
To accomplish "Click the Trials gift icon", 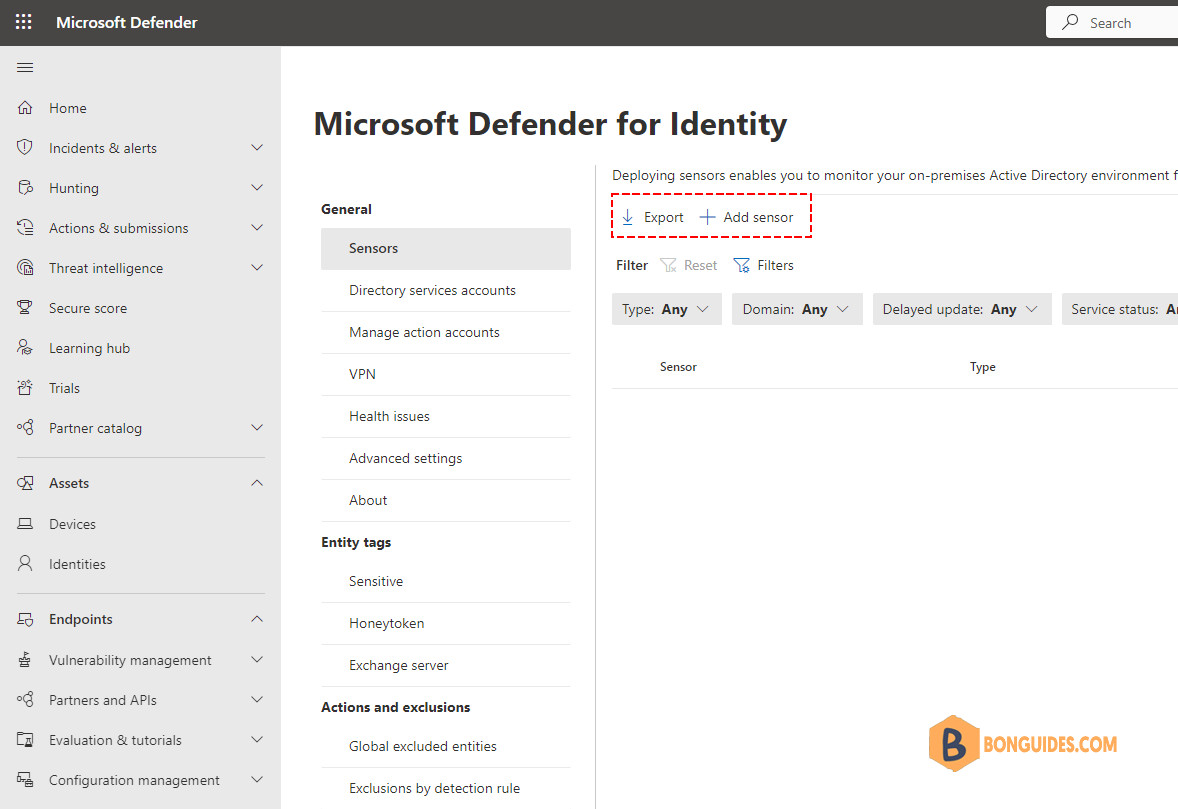I will (25, 388).
